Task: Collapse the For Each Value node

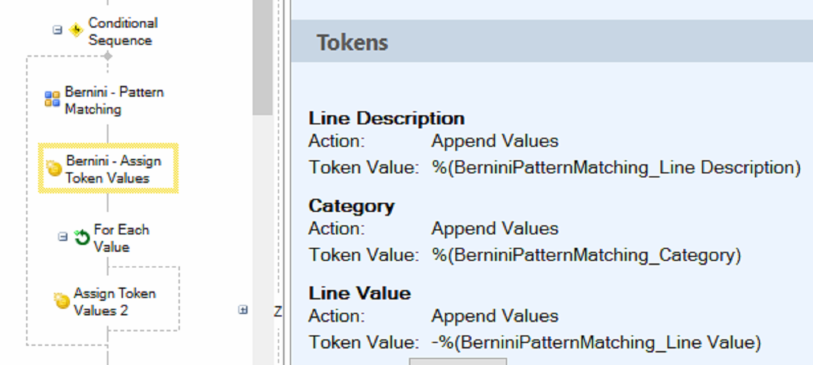Action: click(62, 237)
